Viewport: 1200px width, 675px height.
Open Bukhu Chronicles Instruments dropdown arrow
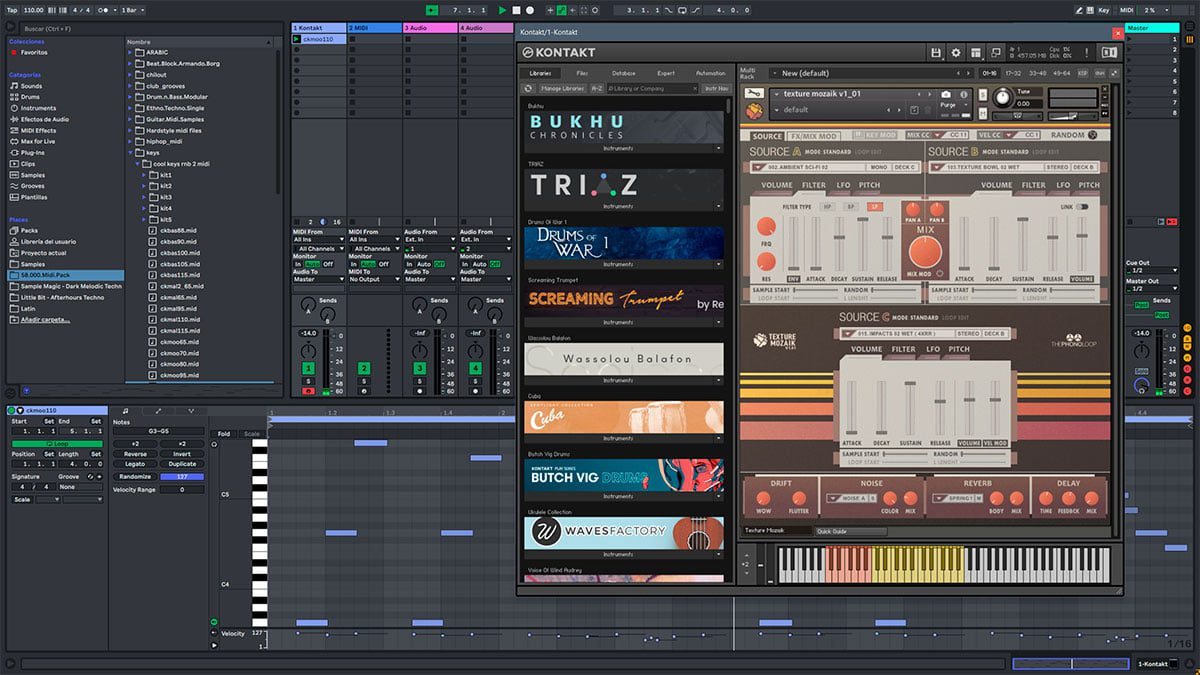pos(716,148)
